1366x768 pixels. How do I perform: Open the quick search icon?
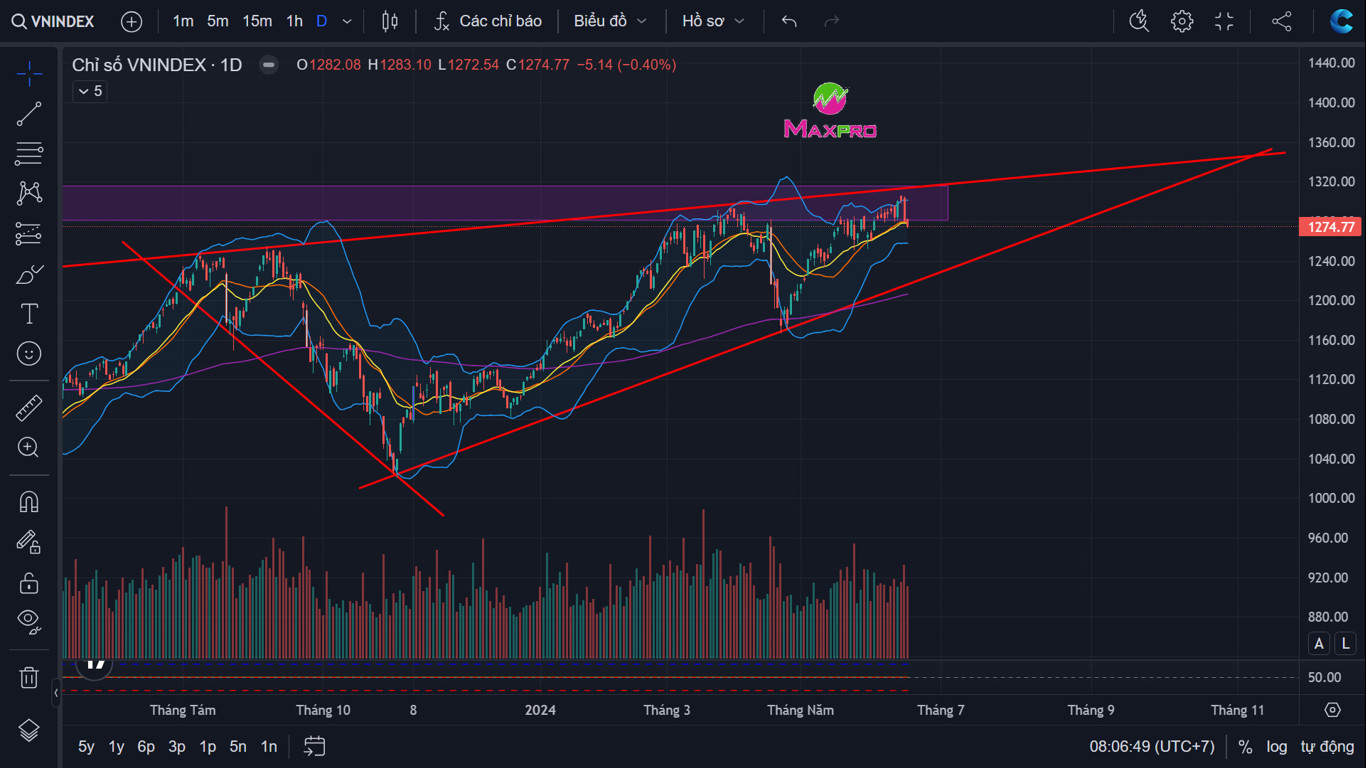point(1139,21)
